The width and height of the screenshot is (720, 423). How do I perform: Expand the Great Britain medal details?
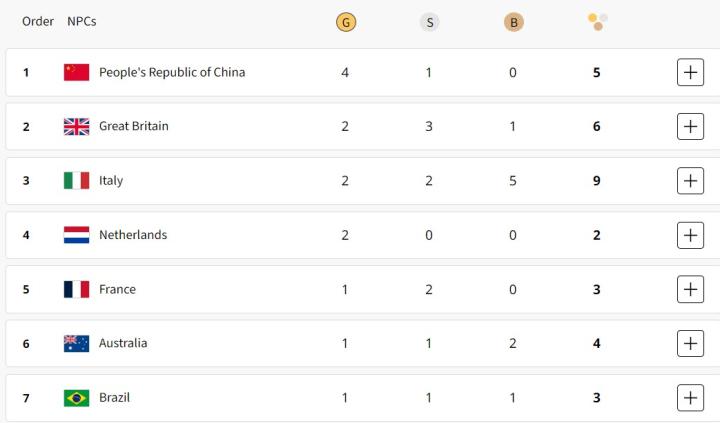[690, 126]
